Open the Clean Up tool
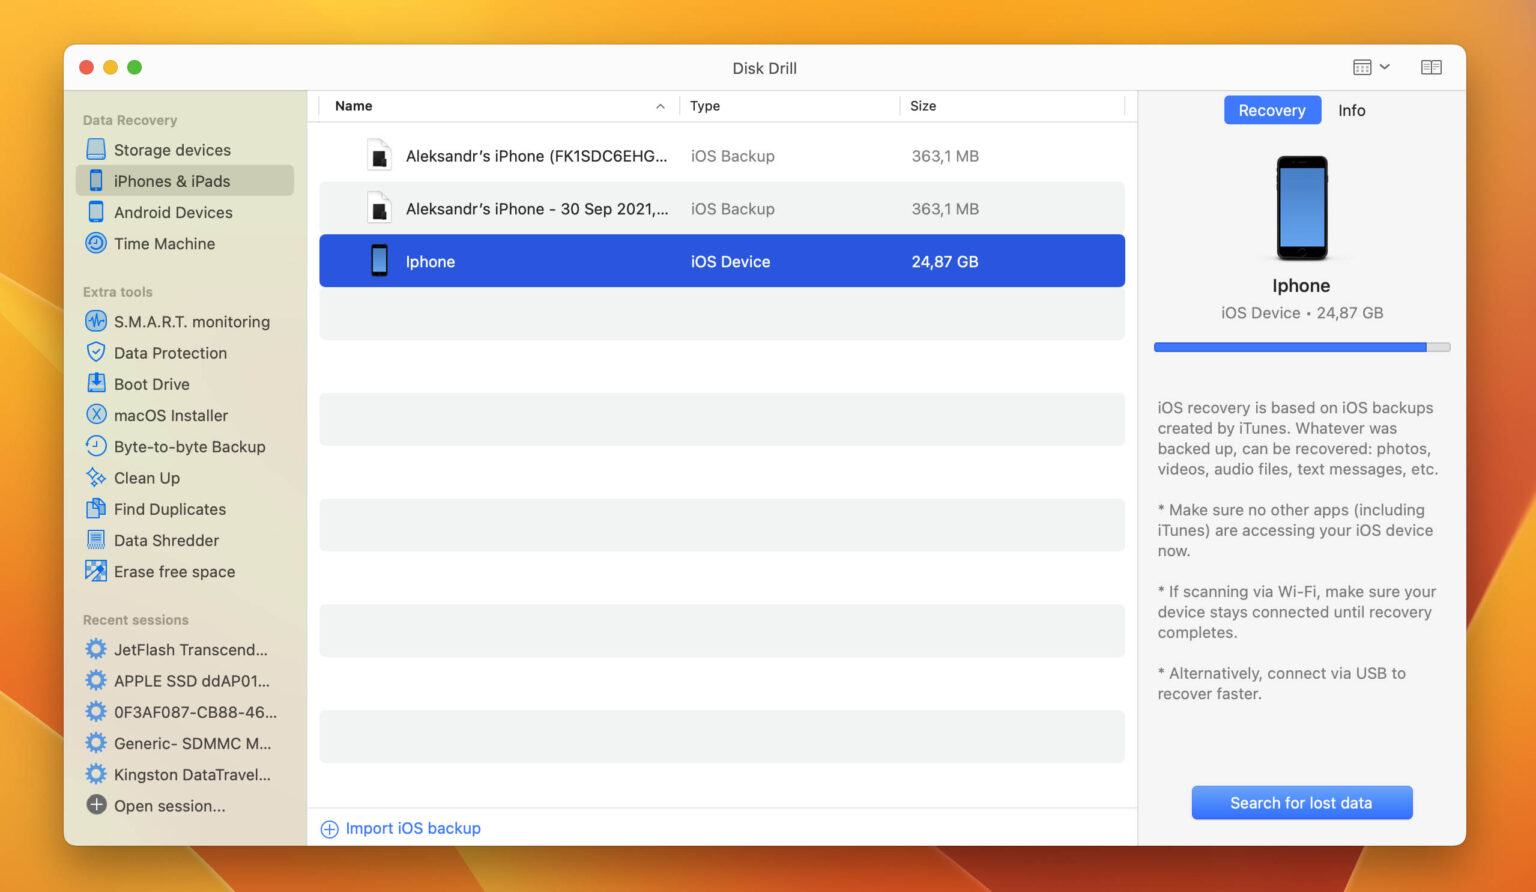 146,478
